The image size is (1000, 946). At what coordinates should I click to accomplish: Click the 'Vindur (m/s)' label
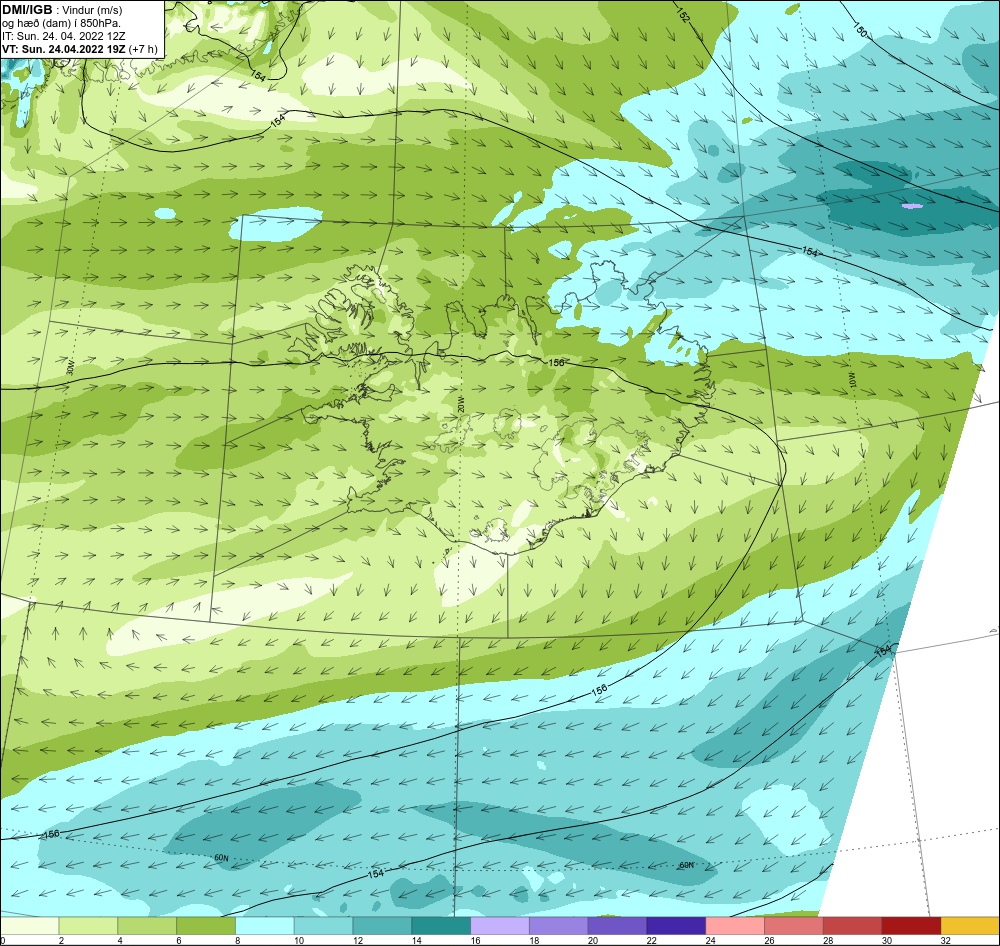[92, 10]
